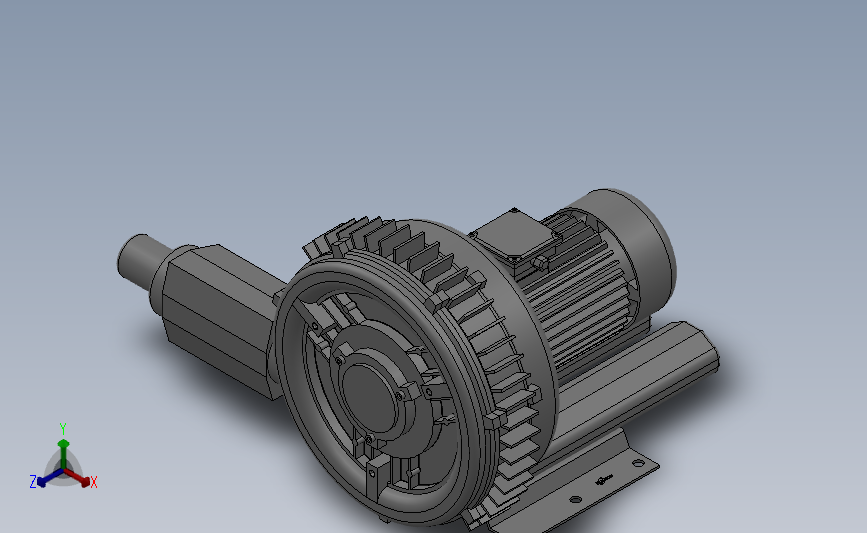Viewport: 867px width, 533px height.
Task: Select the motor terminal box on the model
Action: 516,239
